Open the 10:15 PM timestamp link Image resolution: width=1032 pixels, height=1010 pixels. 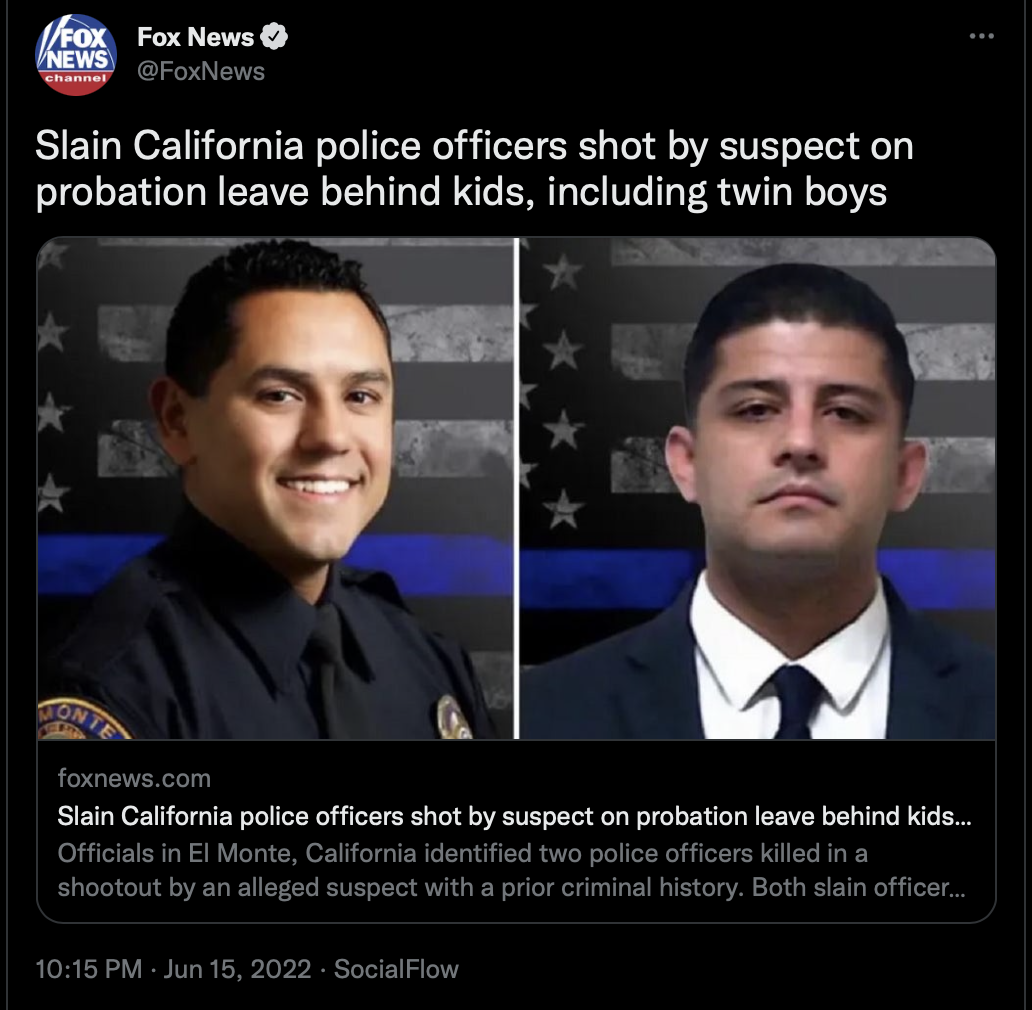click(89, 969)
